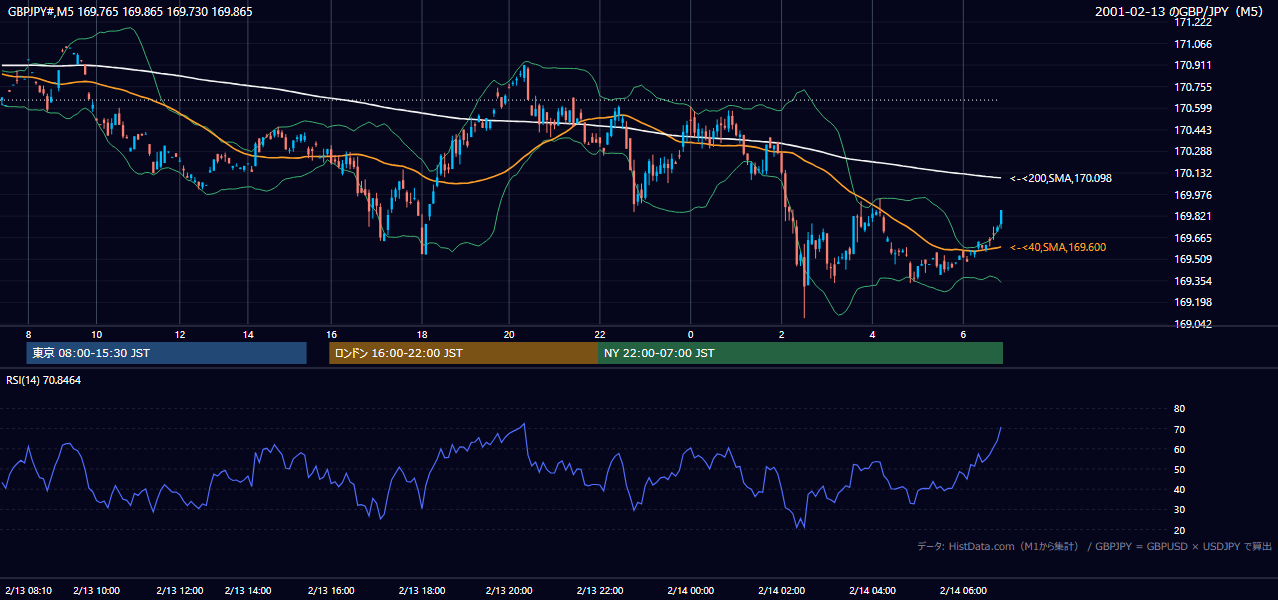
Task: Click hour tick 10 under price chart
Action: pyautogui.click(x=96, y=334)
